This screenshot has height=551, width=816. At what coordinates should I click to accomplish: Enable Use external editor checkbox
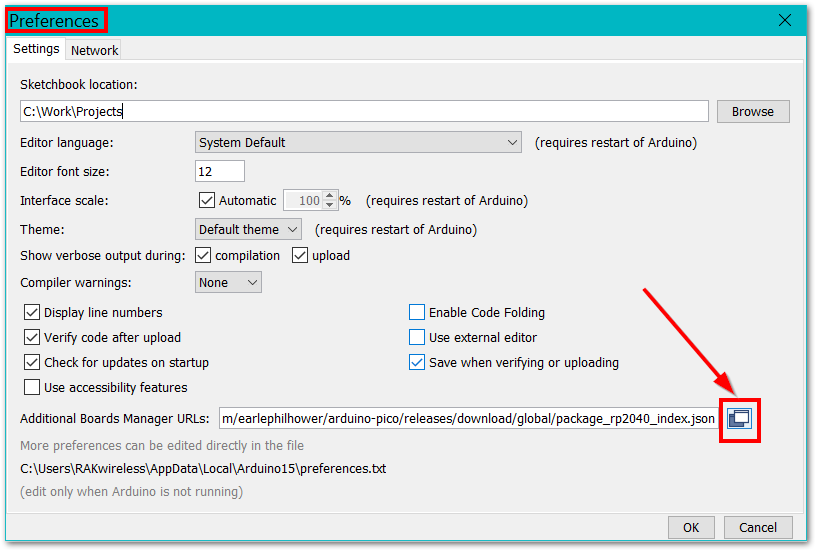click(417, 337)
